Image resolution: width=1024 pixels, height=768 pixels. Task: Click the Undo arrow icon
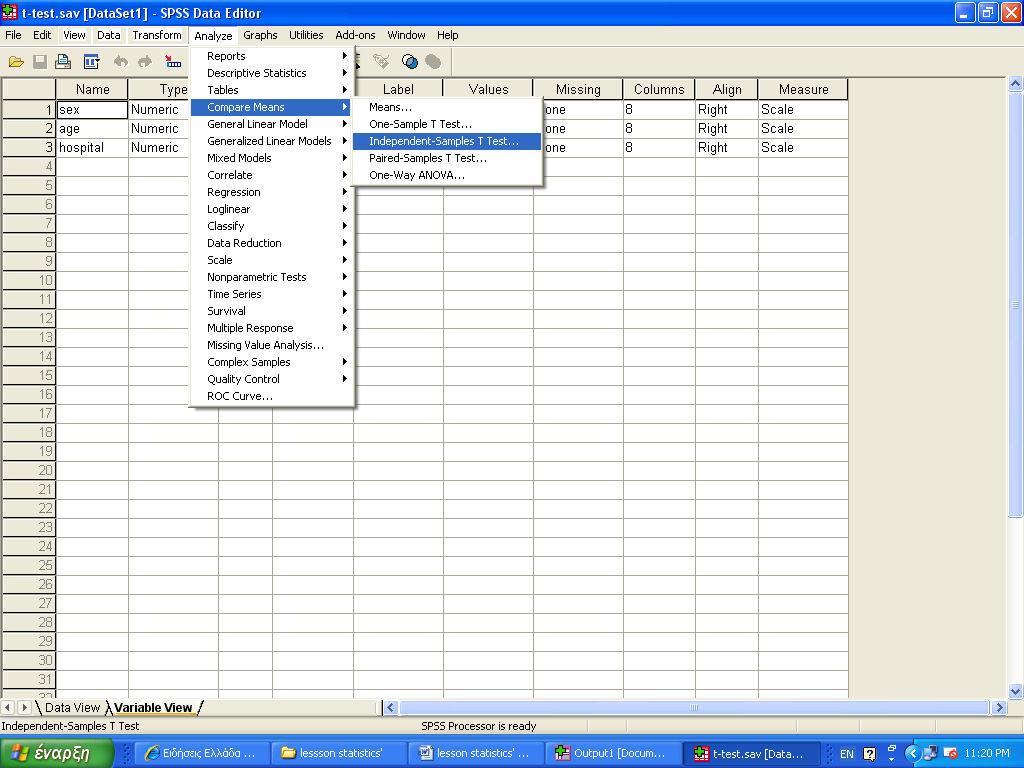point(121,62)
